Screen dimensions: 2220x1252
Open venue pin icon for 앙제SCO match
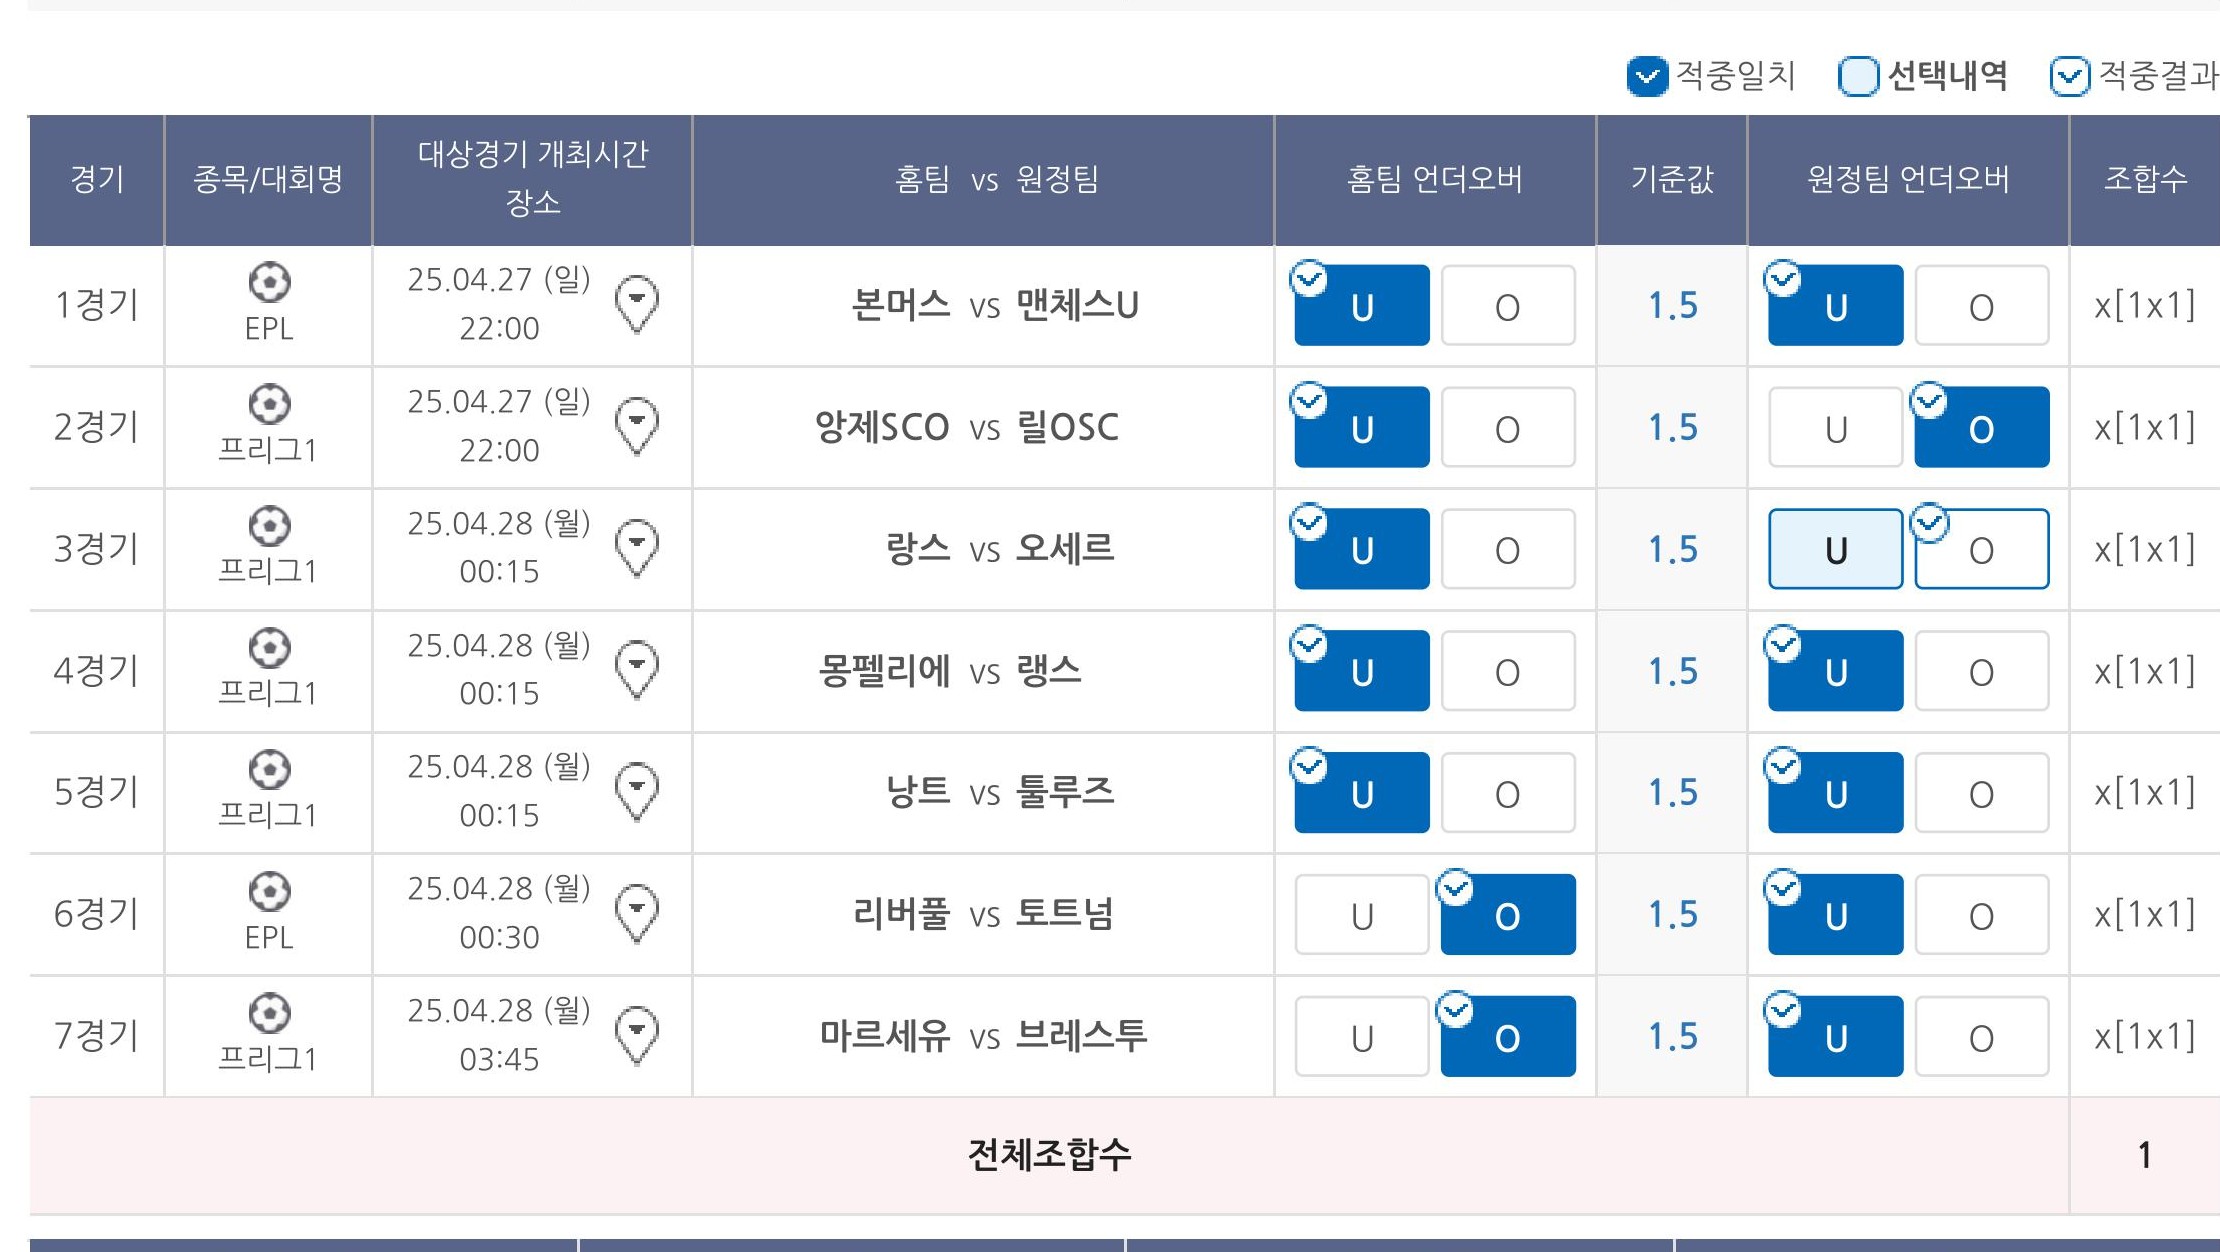pos(637,425)
